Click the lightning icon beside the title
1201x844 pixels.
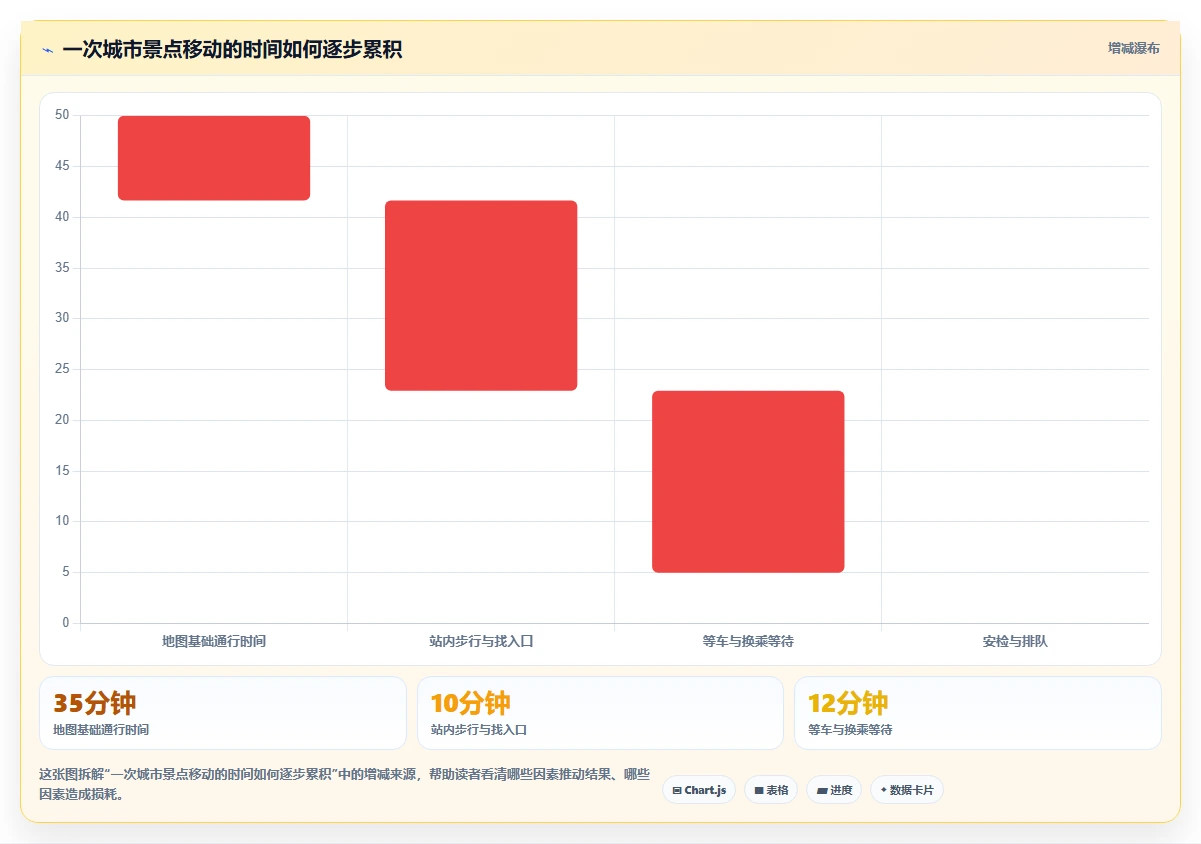pyautogui.click(x=47, y=49)
